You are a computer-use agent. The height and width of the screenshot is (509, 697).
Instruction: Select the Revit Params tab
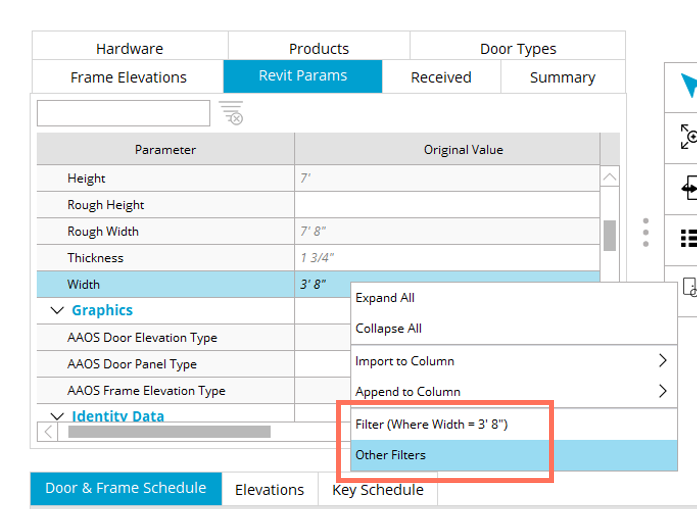pos(303,76)
